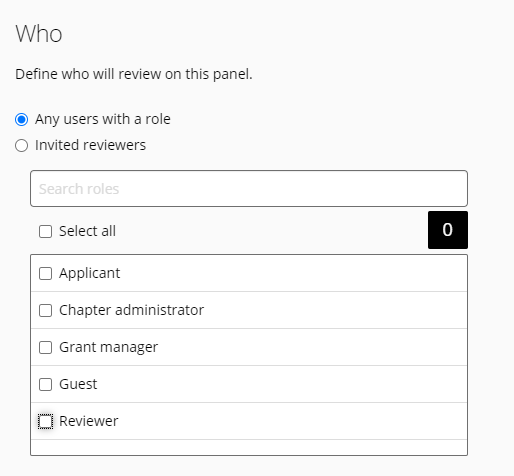
Task: Click the 'Select all' label text
Action: (87, 231)
